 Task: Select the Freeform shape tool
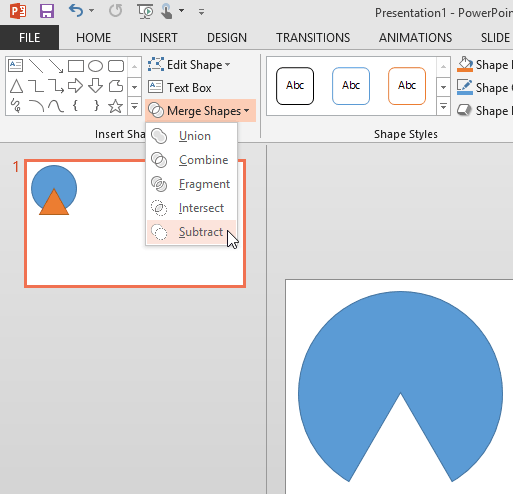[116, 86]
